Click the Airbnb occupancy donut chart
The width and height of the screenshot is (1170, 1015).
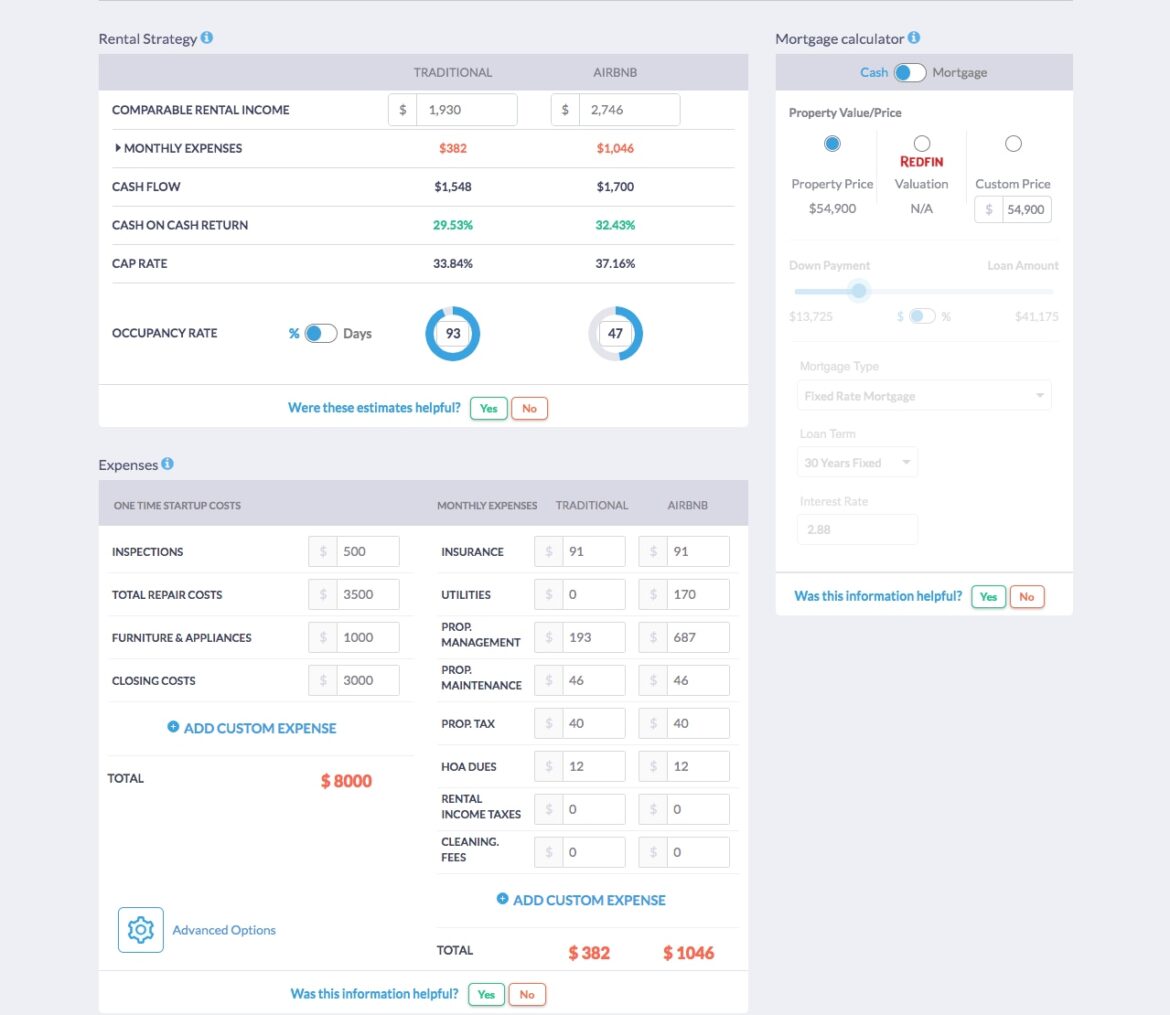617,333
